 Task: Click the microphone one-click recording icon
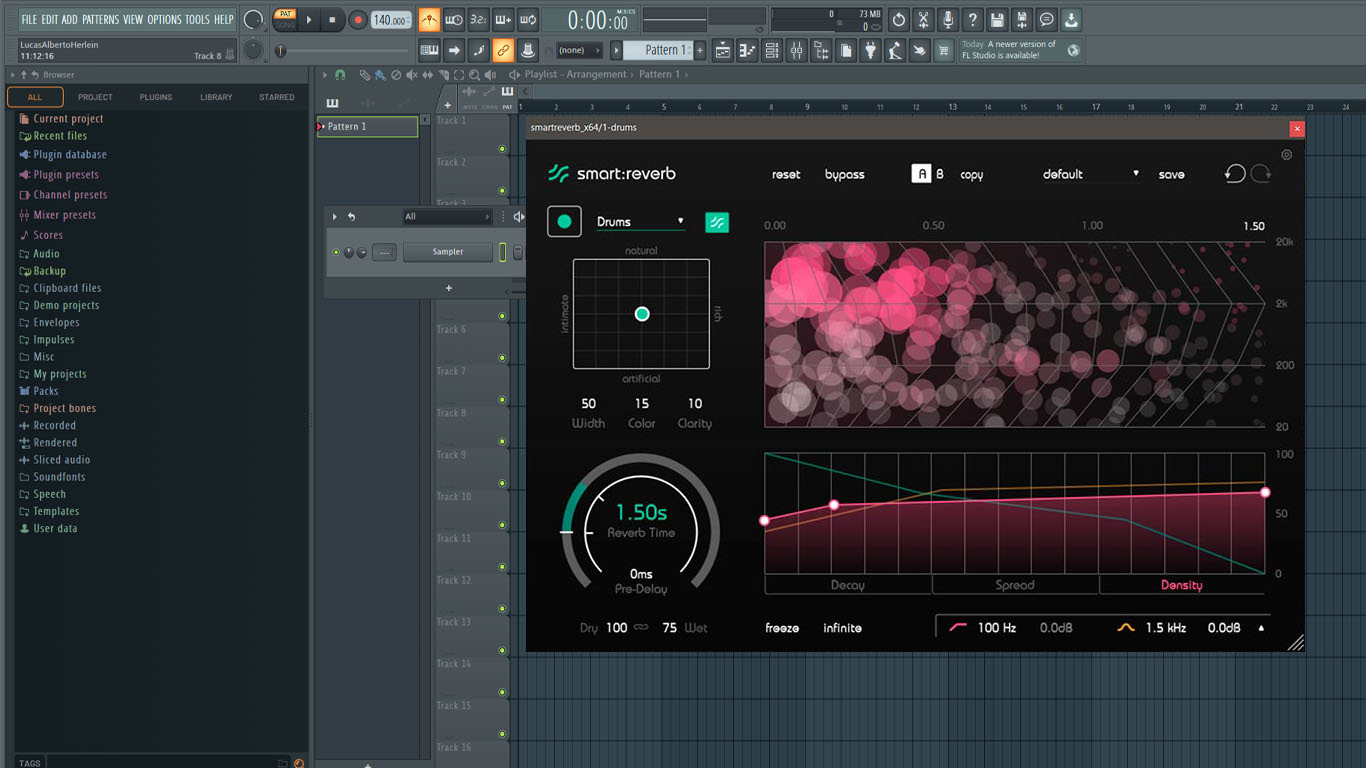(948, 20)
